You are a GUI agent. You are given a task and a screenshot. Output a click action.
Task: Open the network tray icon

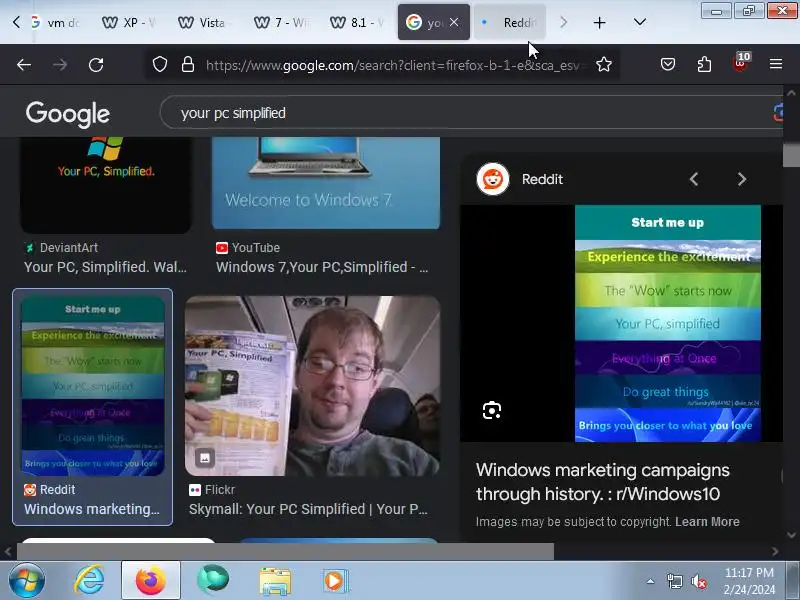[674, 581]
